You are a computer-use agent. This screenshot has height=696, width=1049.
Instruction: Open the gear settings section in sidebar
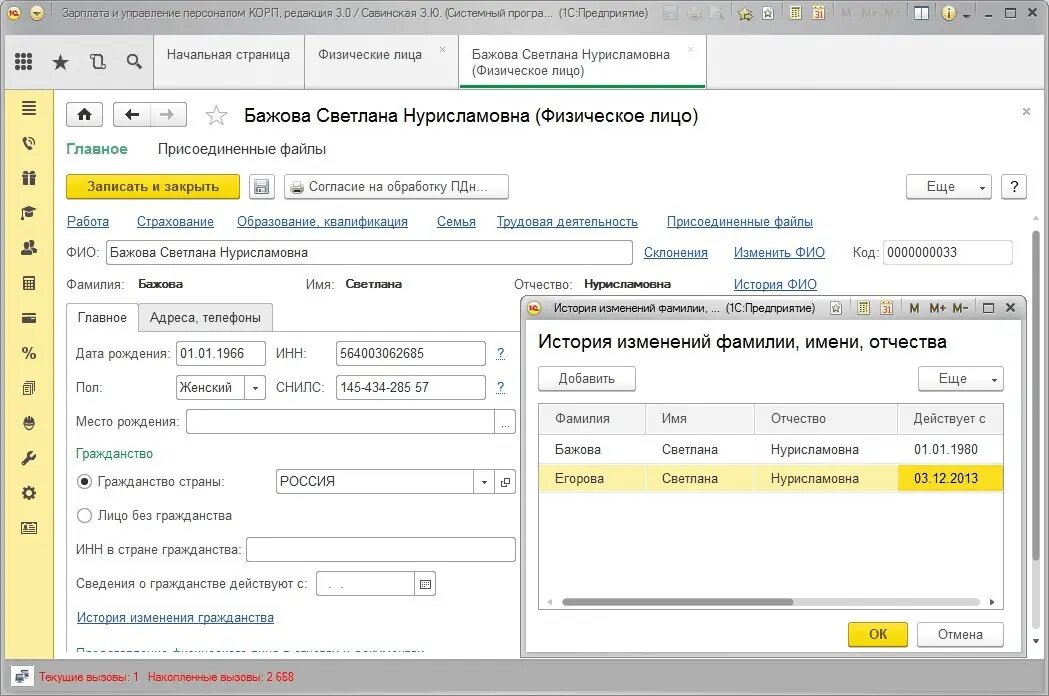[29, 493]
